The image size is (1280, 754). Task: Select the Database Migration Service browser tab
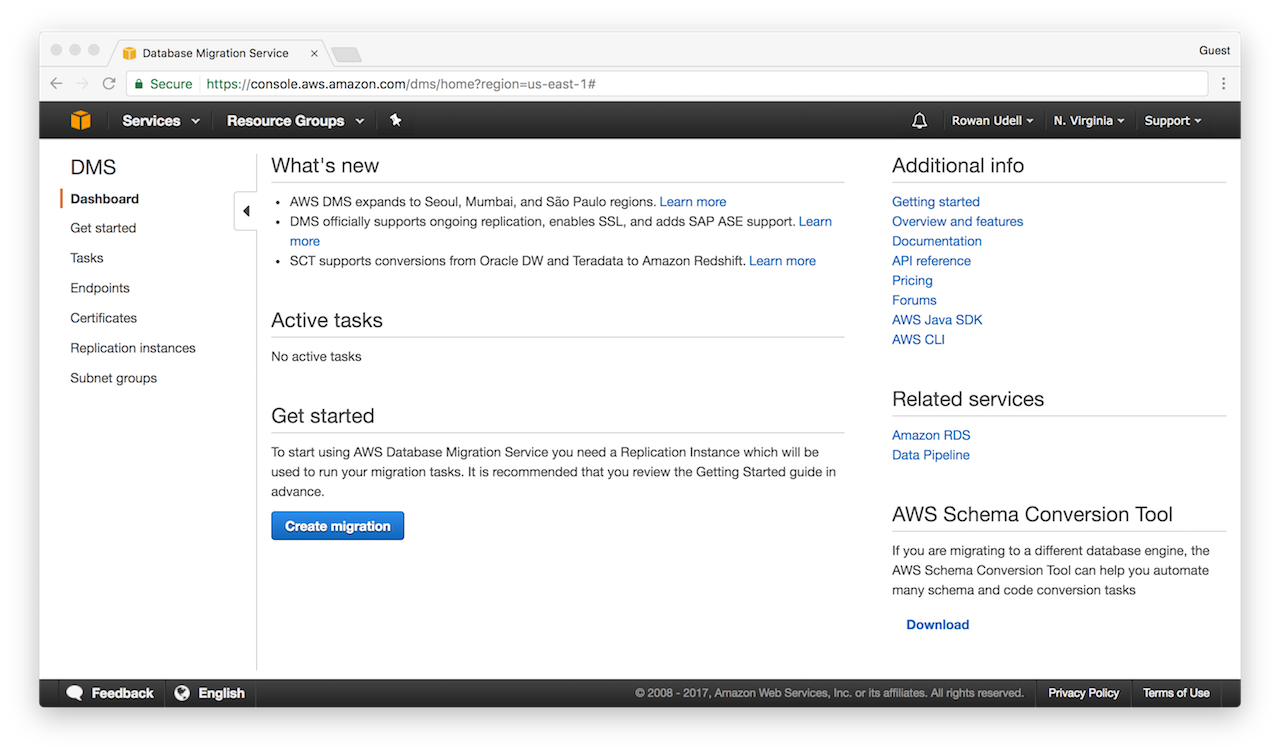[x=218, y=53]
